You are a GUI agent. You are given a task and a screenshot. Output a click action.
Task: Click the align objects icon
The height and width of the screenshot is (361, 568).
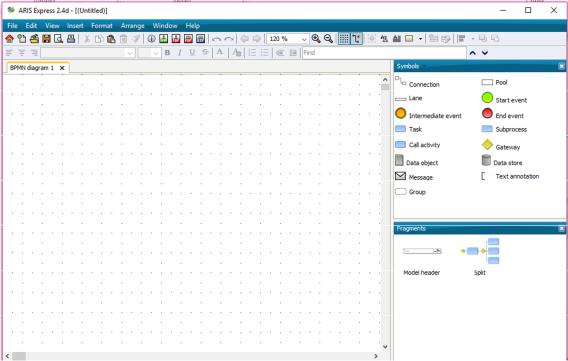point(461,39)
